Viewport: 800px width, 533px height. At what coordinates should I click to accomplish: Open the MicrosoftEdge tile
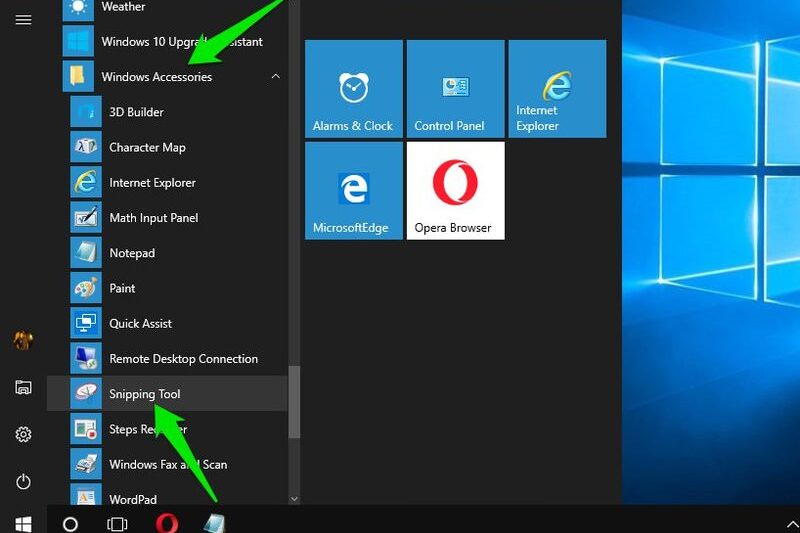coord(354,191)
